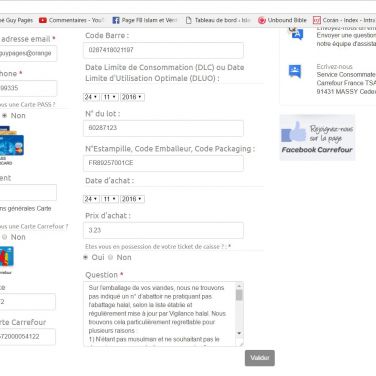Select Non for ticket de caisse
376x376 pixels.
pos(111,257)
